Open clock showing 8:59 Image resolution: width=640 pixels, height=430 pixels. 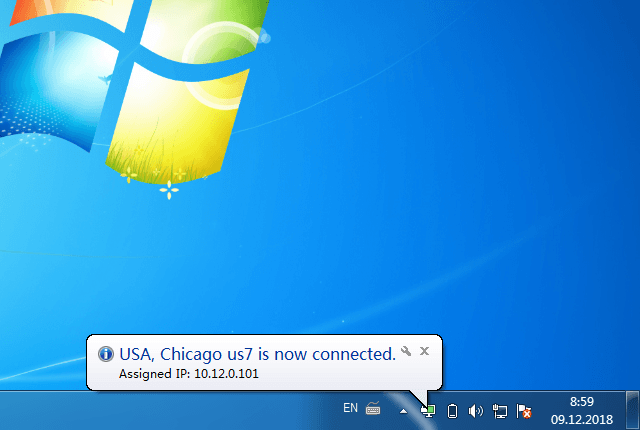pos(582,402)
